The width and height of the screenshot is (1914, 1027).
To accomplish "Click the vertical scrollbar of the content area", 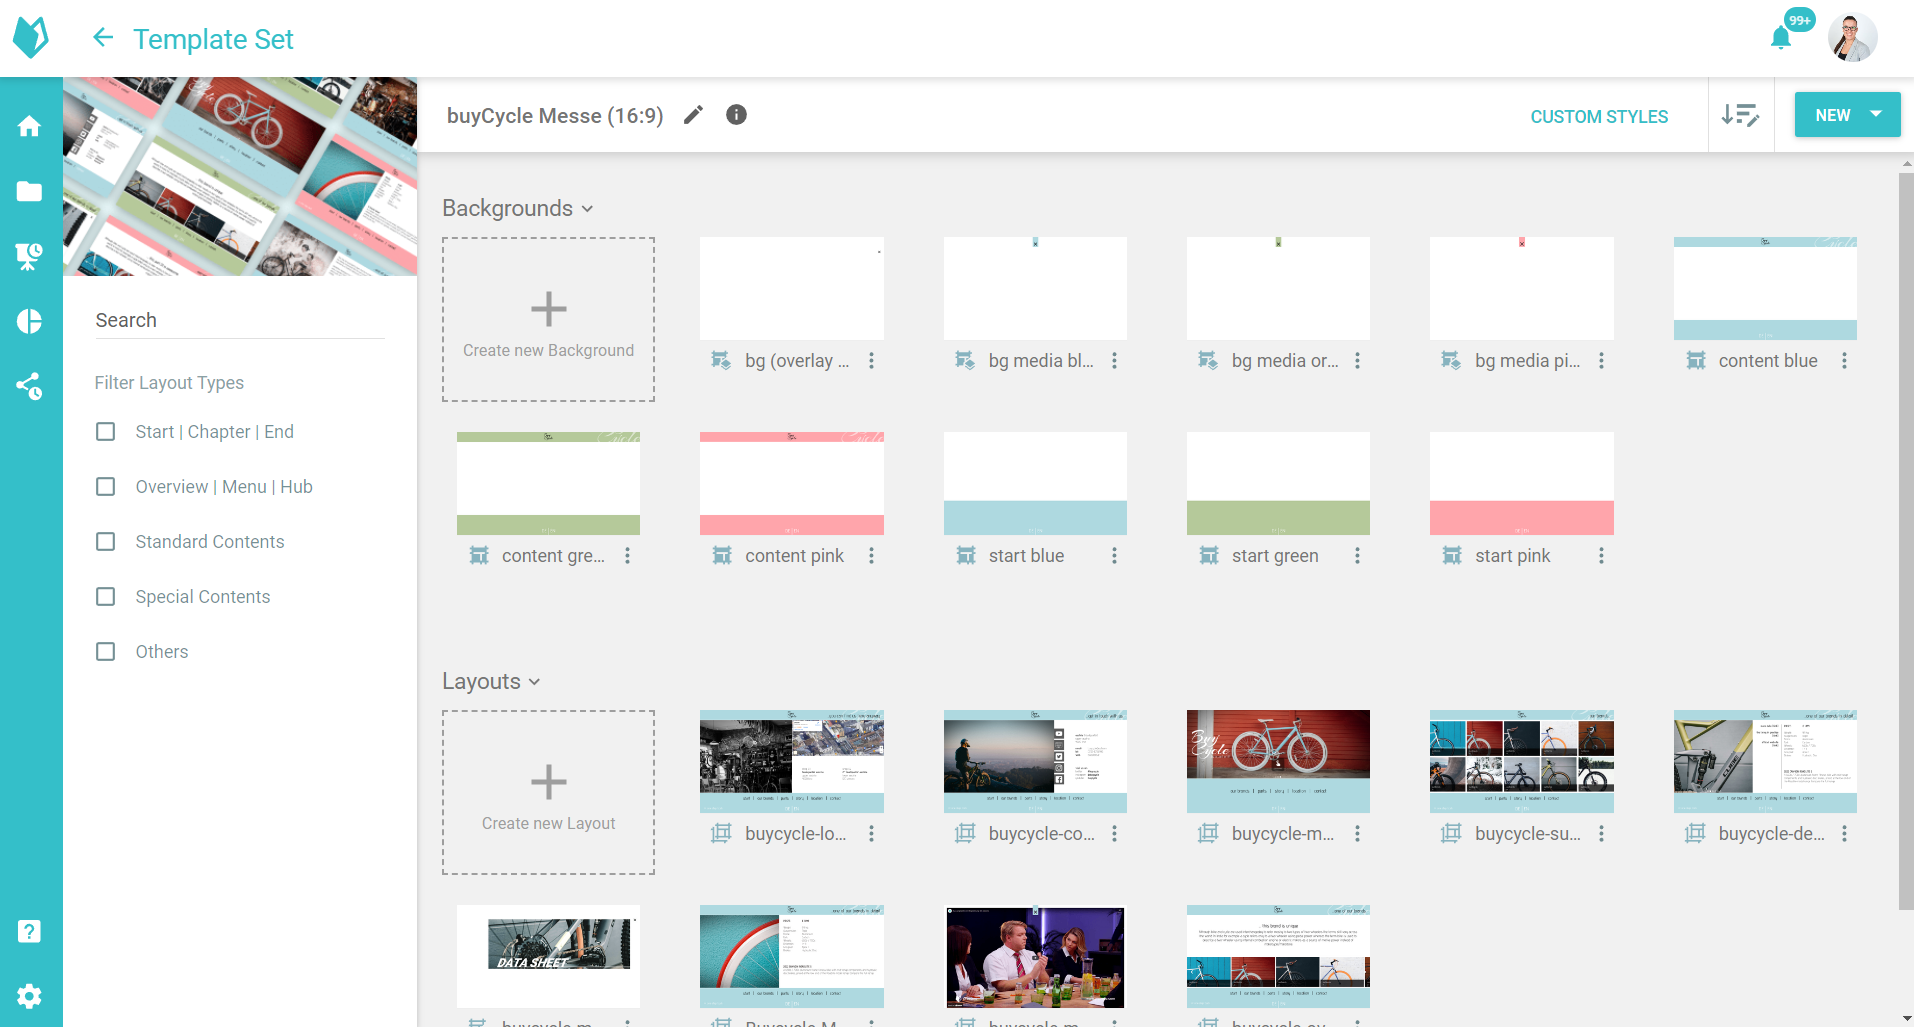I will (1906, 540).
